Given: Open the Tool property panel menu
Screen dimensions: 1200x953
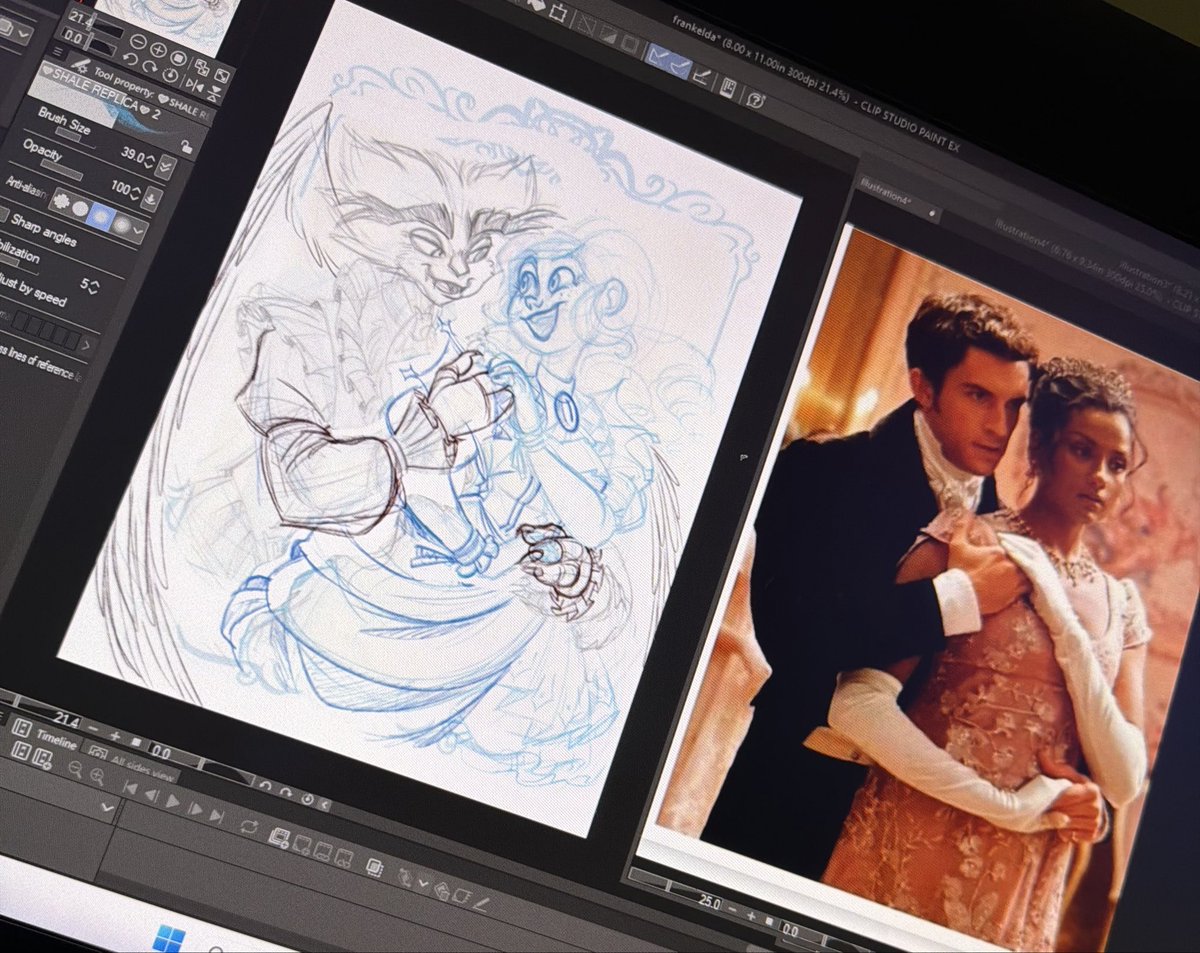Looking at the screenshot, I should tap(58, 51).
